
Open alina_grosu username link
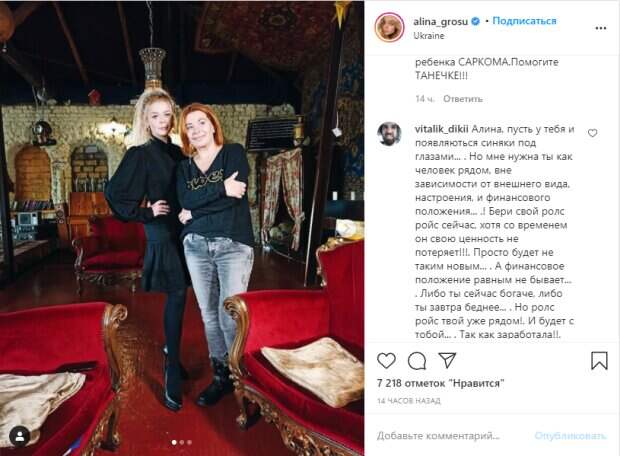440,21
